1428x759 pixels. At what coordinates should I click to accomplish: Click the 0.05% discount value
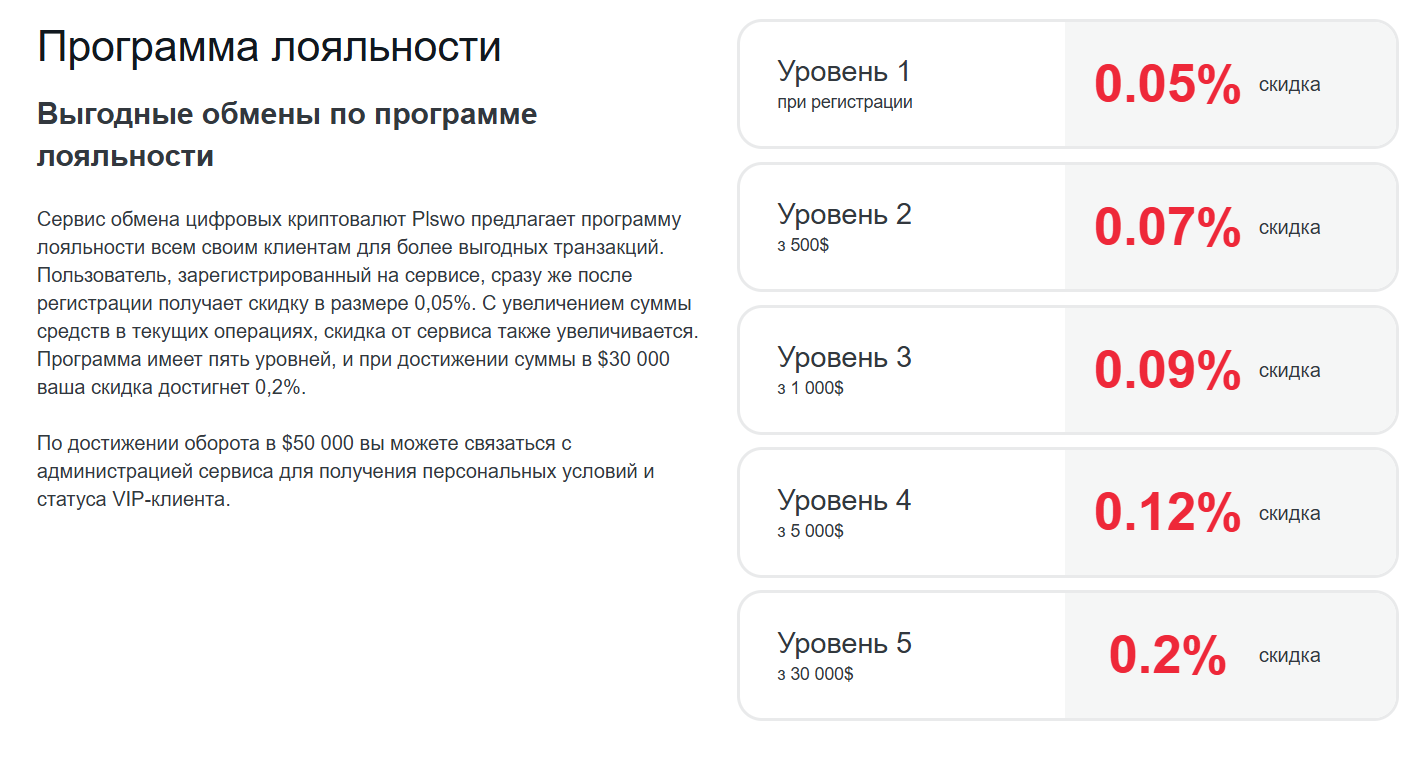1167,84
